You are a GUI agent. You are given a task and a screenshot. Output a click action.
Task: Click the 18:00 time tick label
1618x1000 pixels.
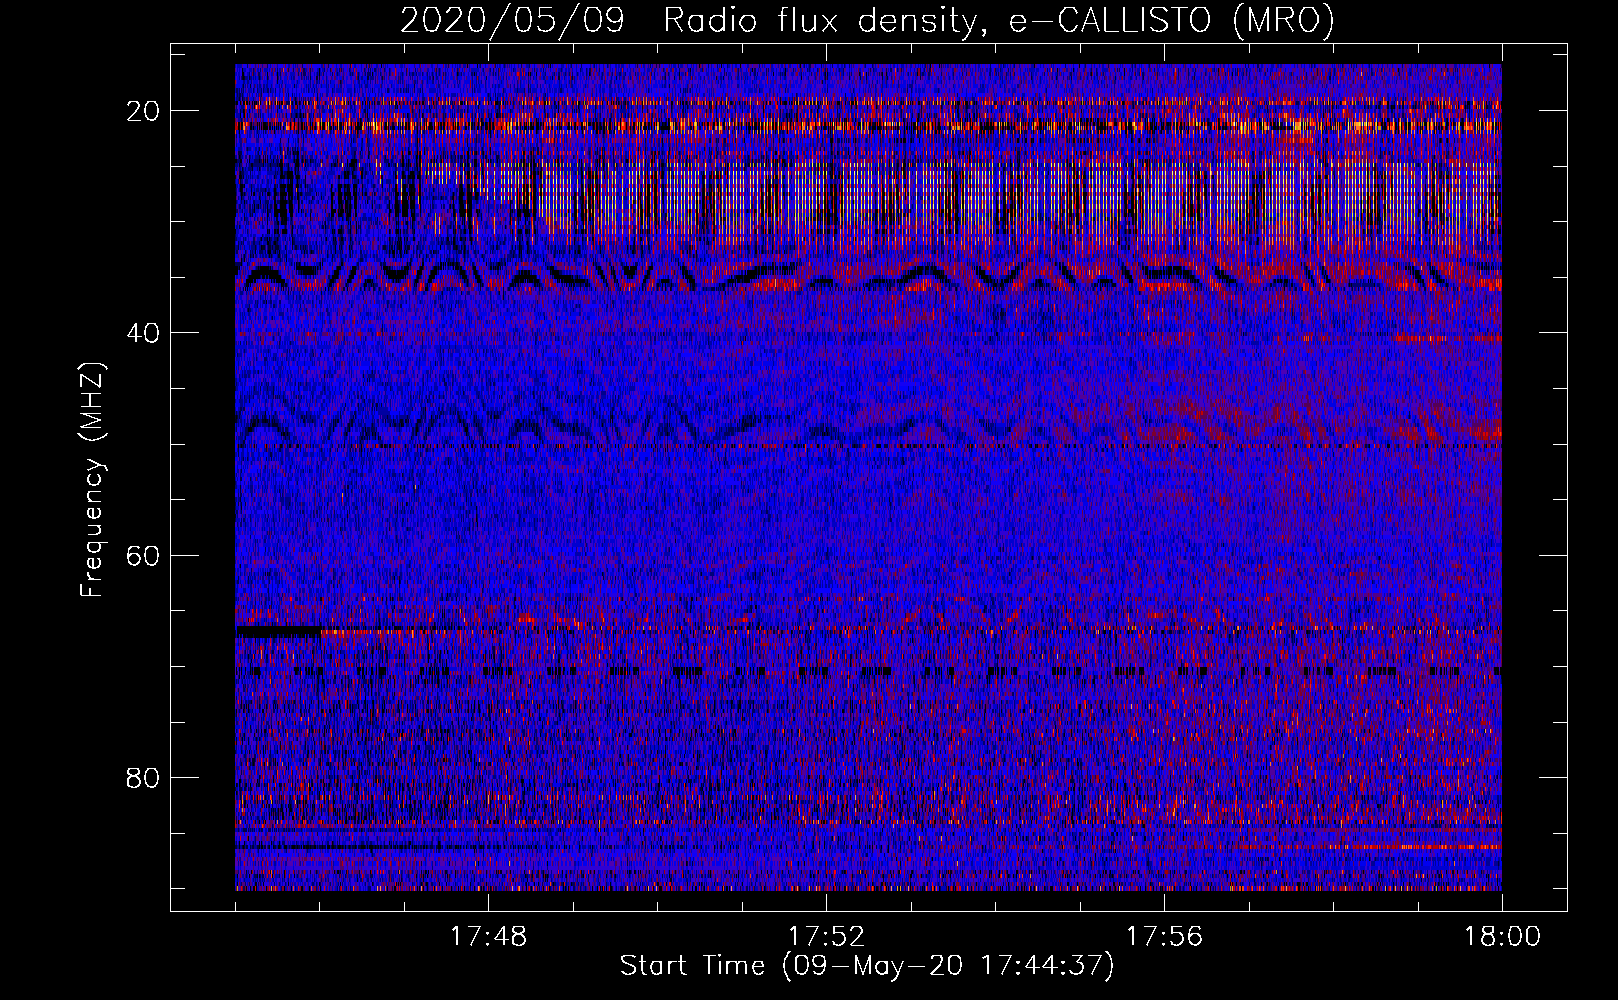(x=1502, y=937)
